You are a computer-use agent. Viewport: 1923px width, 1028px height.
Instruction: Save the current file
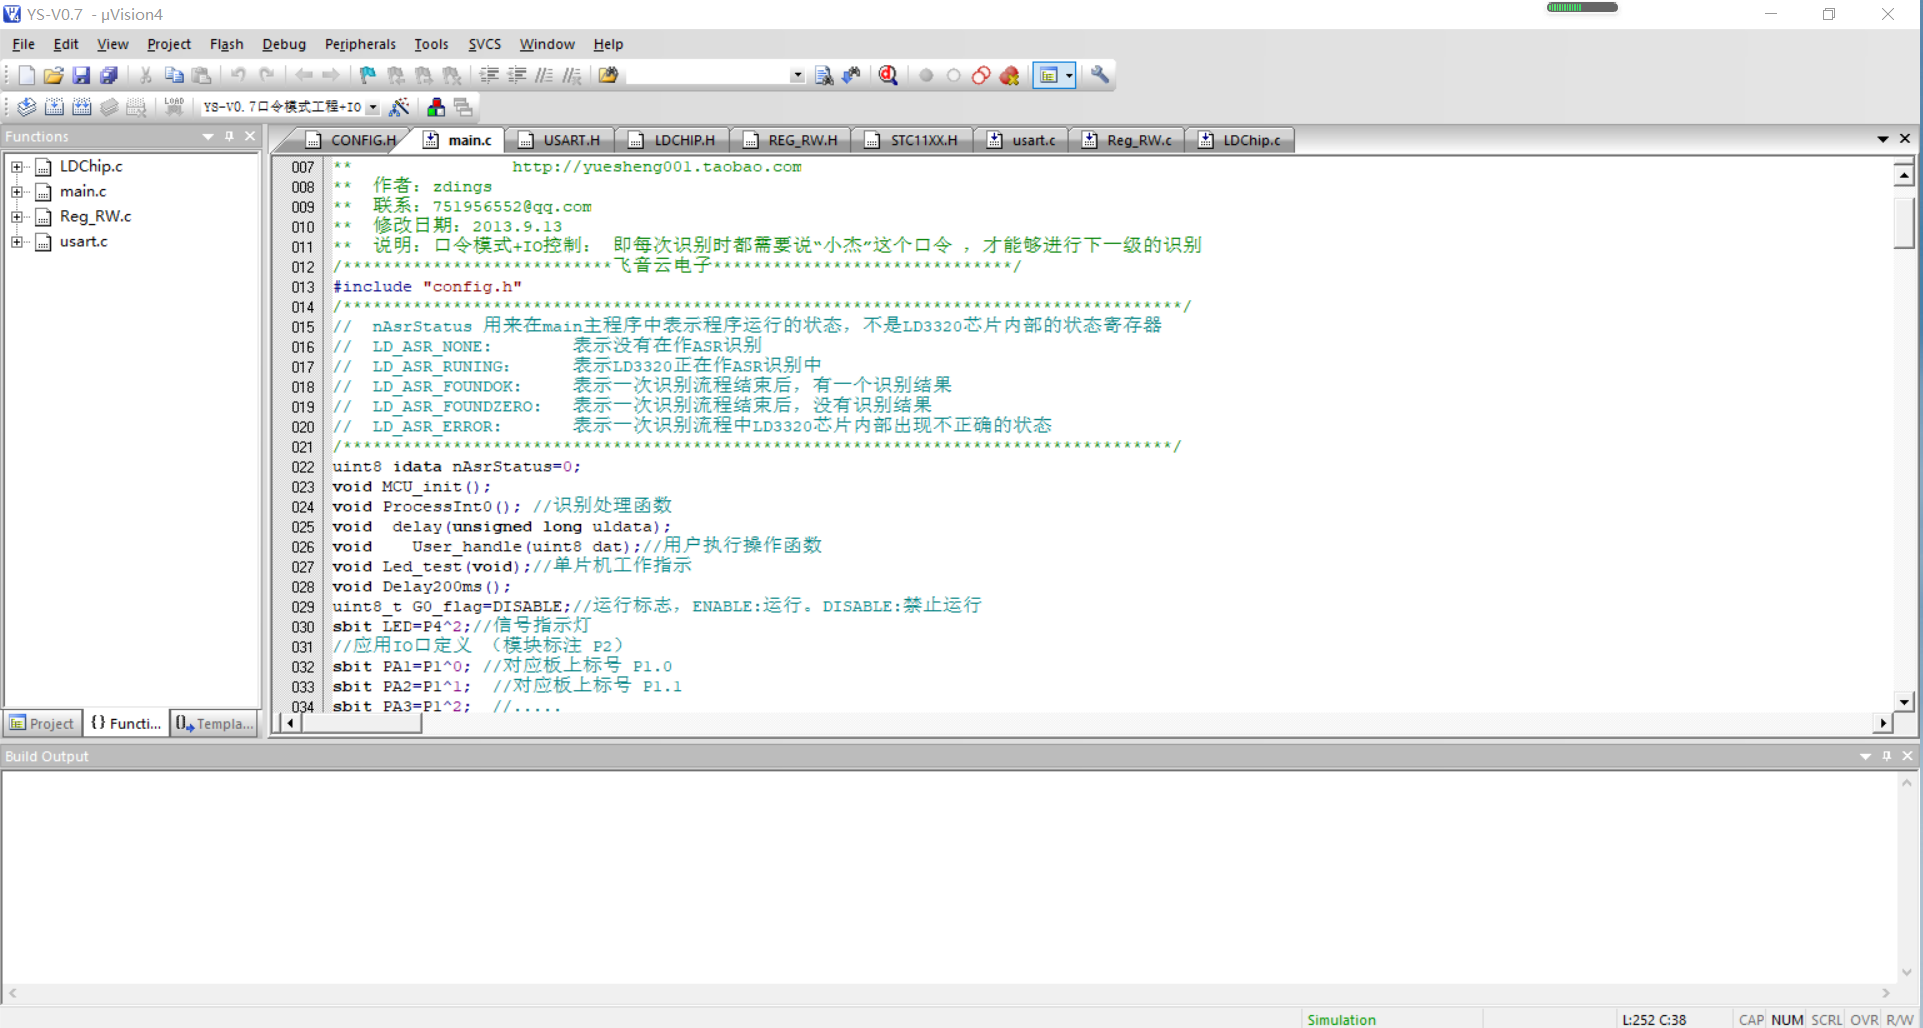(x=81, y=75)
